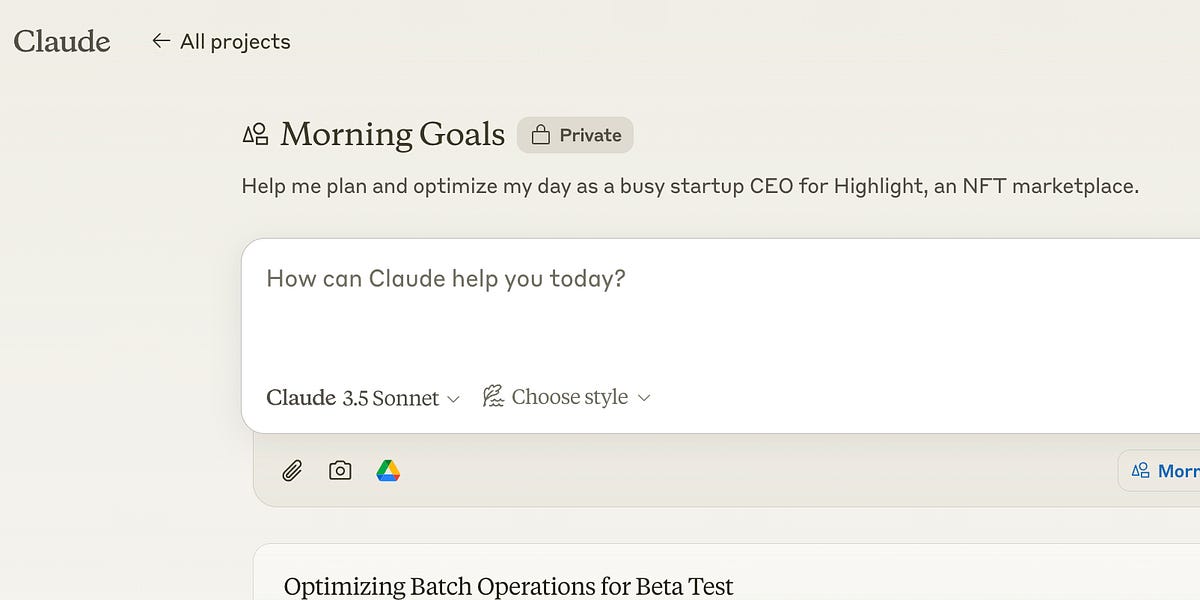This screenshot has height=600, width=1200.
Task: Open the Claude 3.5 Sonnet model selector
Action: 352,398
